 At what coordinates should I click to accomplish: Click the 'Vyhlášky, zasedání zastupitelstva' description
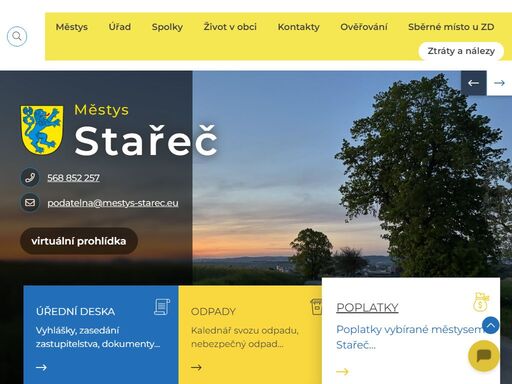click(x=98, y=337)
